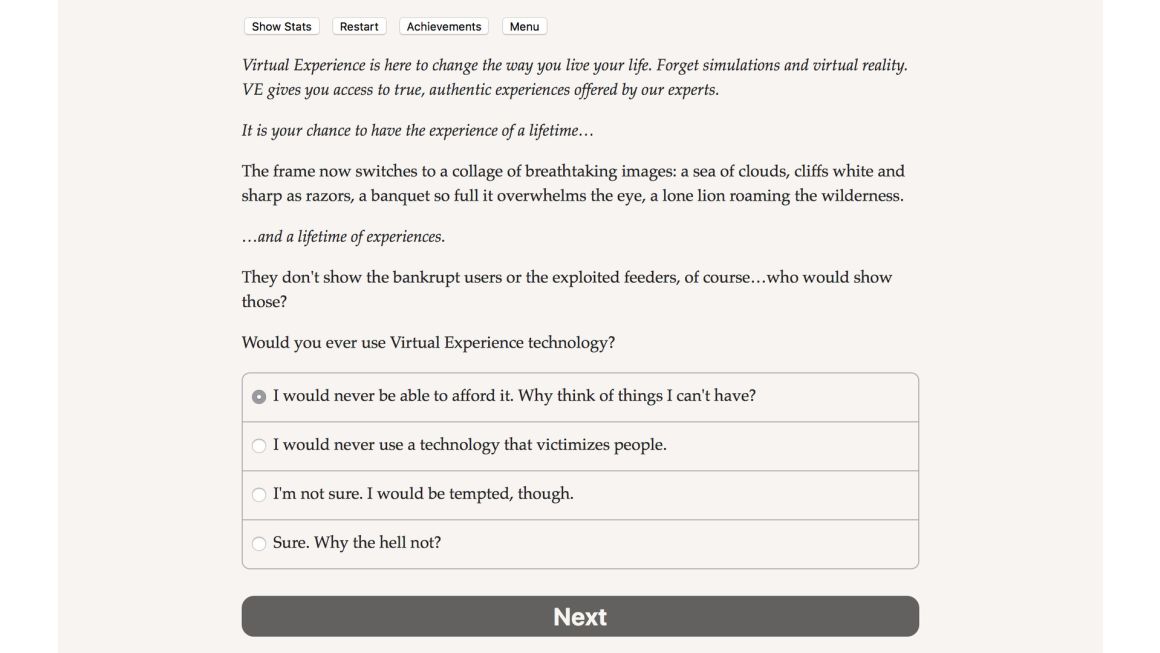Screen dimensions: 1160x653
Task: Open the Show Stats panel
Action: 281,27
